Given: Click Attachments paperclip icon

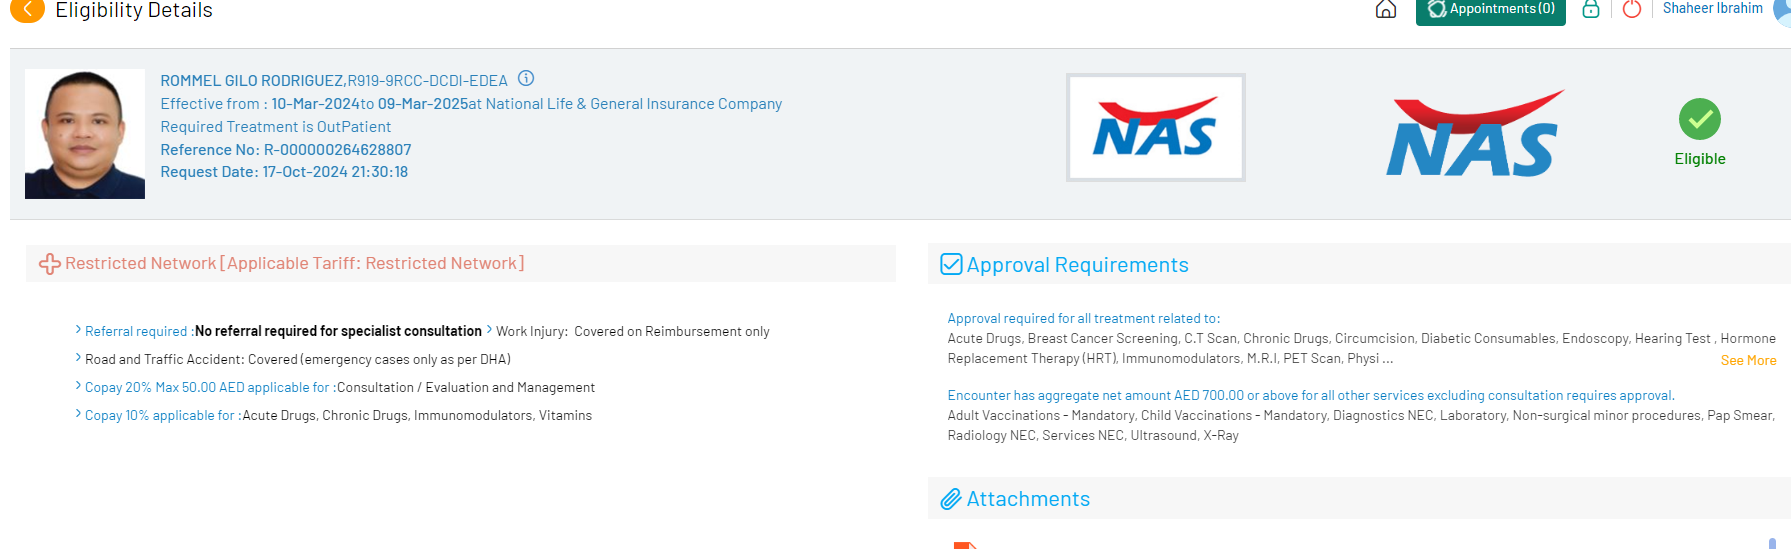Looking at the screenshot, I should 951,499.
